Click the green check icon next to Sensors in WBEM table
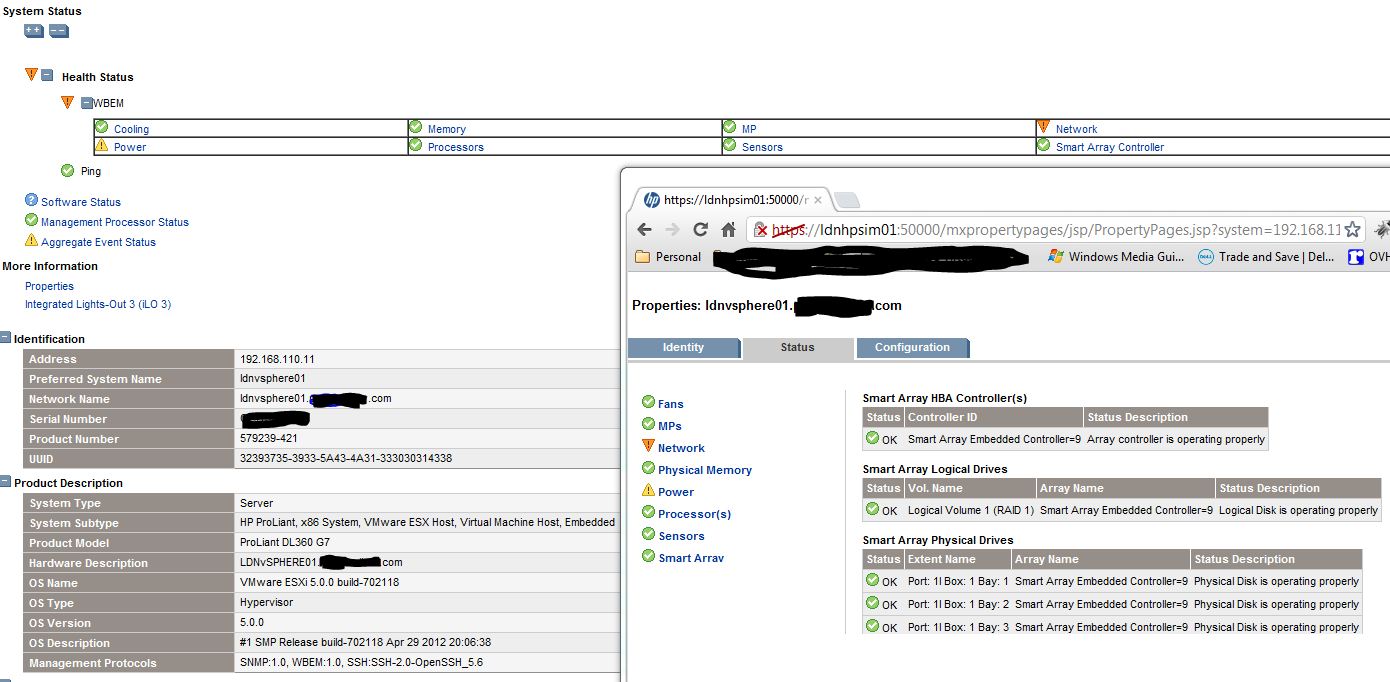The width and height of the screenshot is (1390, 682). click(x=730, y=146)
